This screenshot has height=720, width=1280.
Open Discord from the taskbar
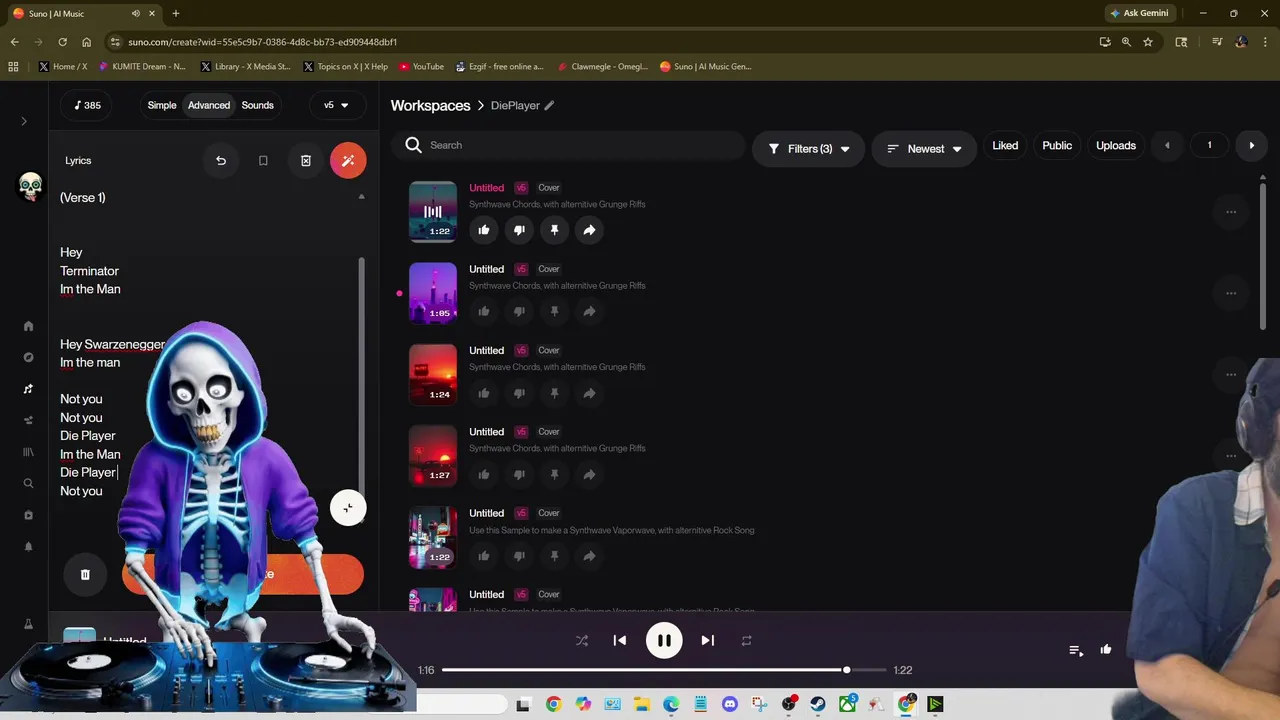point(729,704)
